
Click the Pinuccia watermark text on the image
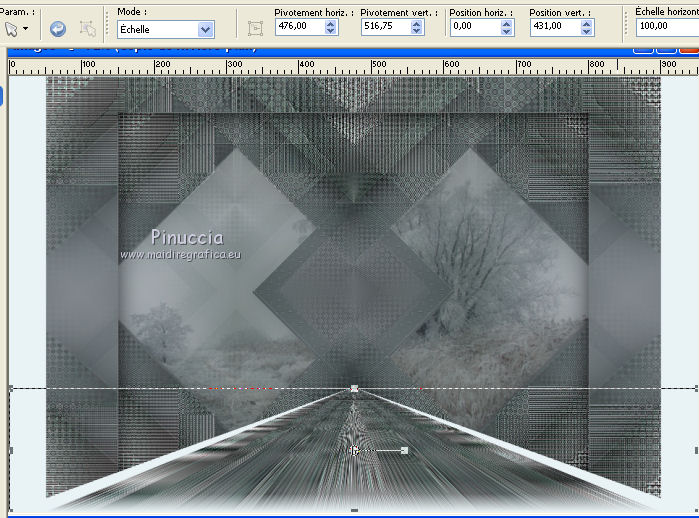(x=187, y=237)
